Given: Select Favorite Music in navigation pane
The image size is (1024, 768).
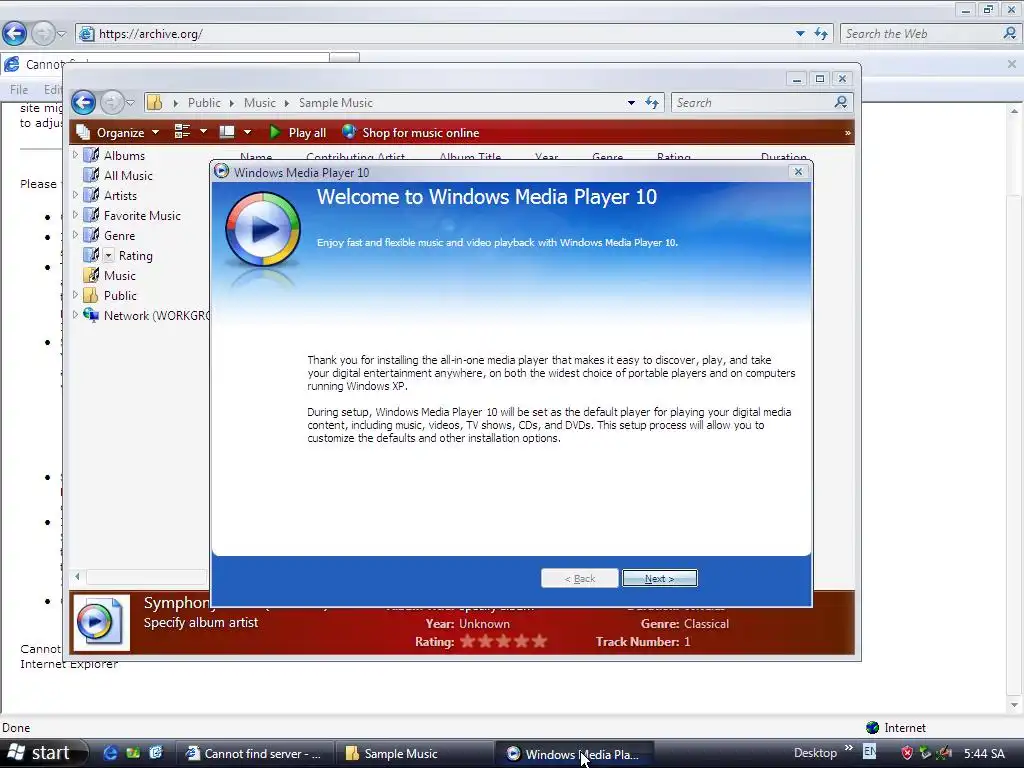Looking at the screenshot, I should (x=142, y=216).
